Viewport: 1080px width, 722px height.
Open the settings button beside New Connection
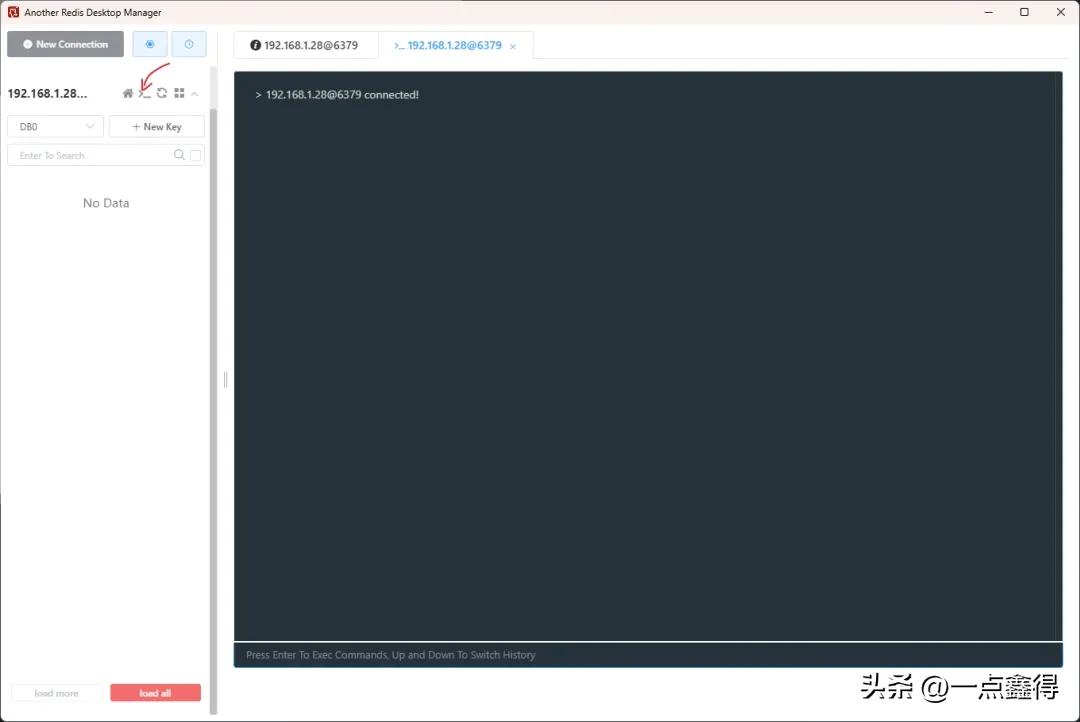point(149,44)
